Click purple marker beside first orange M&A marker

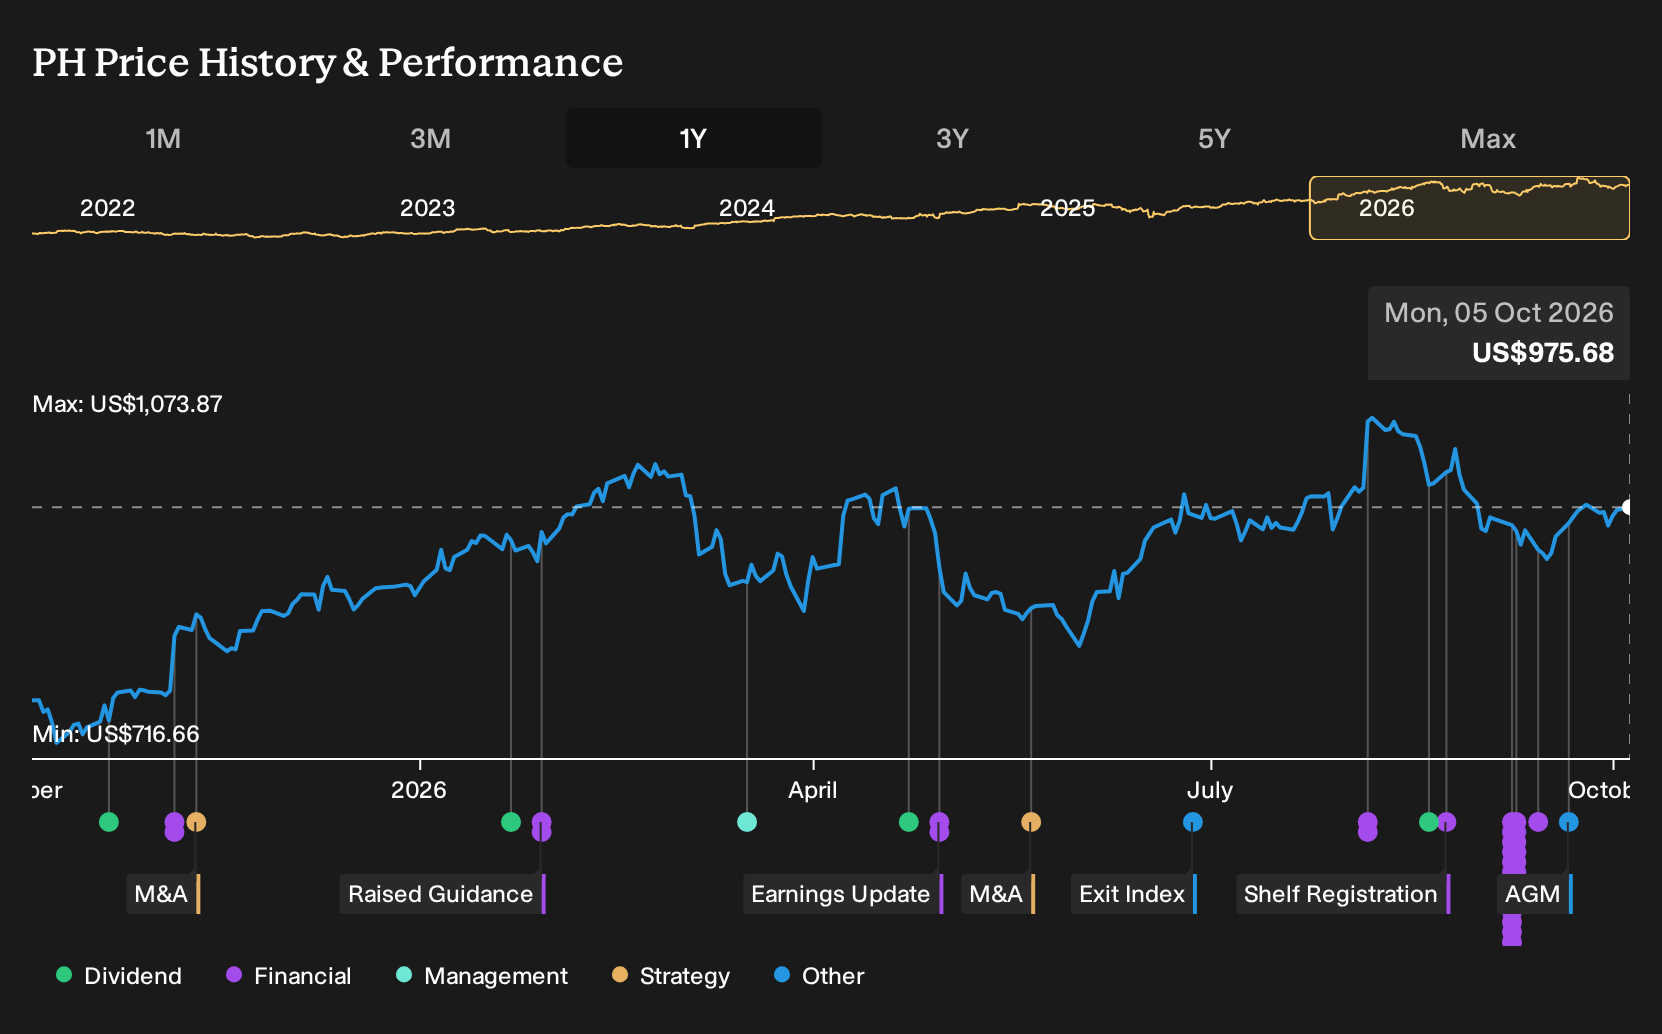coord(174,827)
